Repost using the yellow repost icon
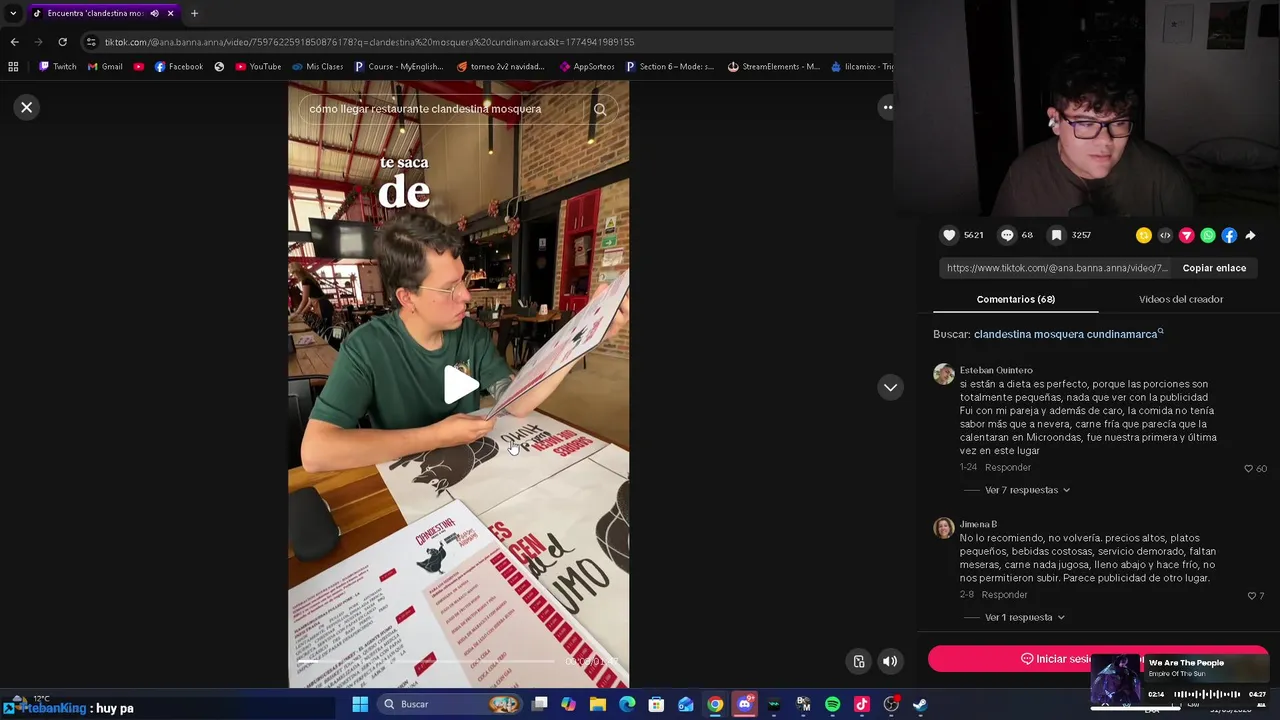The height and width of the screenshot is (720, 1280). (1144, 235)
